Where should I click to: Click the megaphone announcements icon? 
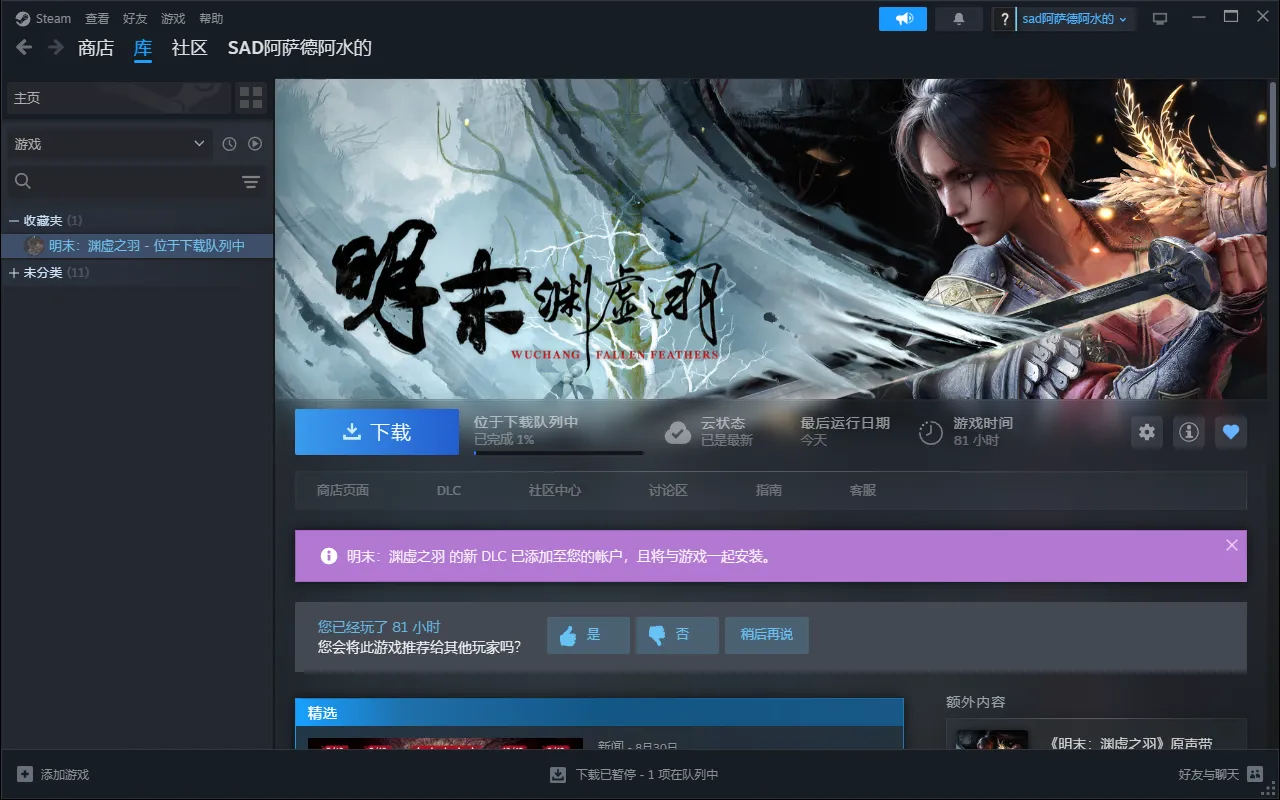(903, 19)
